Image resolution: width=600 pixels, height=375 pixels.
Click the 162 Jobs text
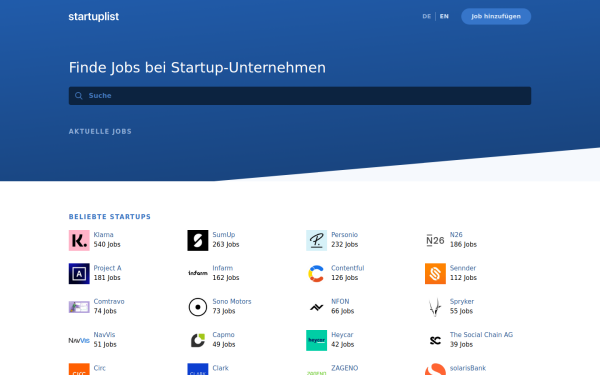click(x=226, y=277)
